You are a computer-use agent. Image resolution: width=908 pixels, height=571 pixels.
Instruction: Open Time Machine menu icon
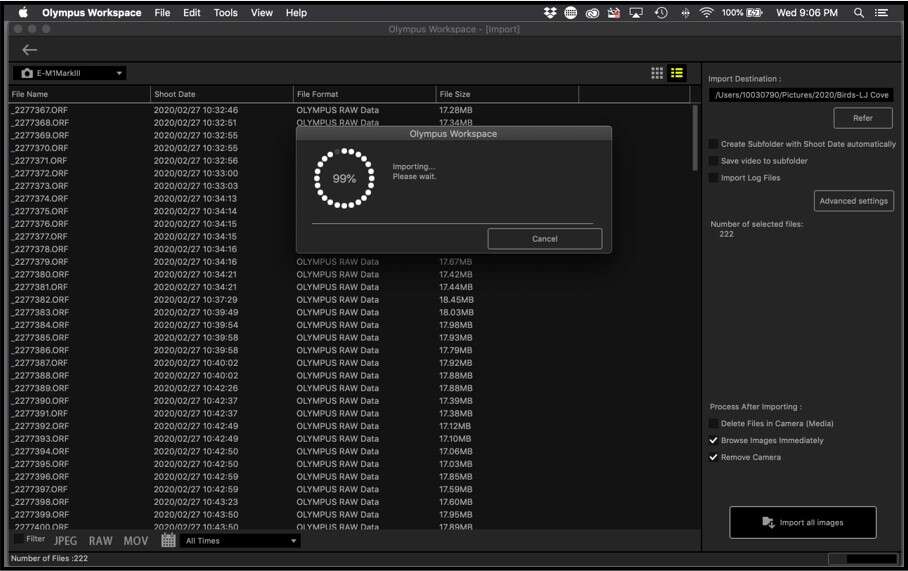click(661, 13)
